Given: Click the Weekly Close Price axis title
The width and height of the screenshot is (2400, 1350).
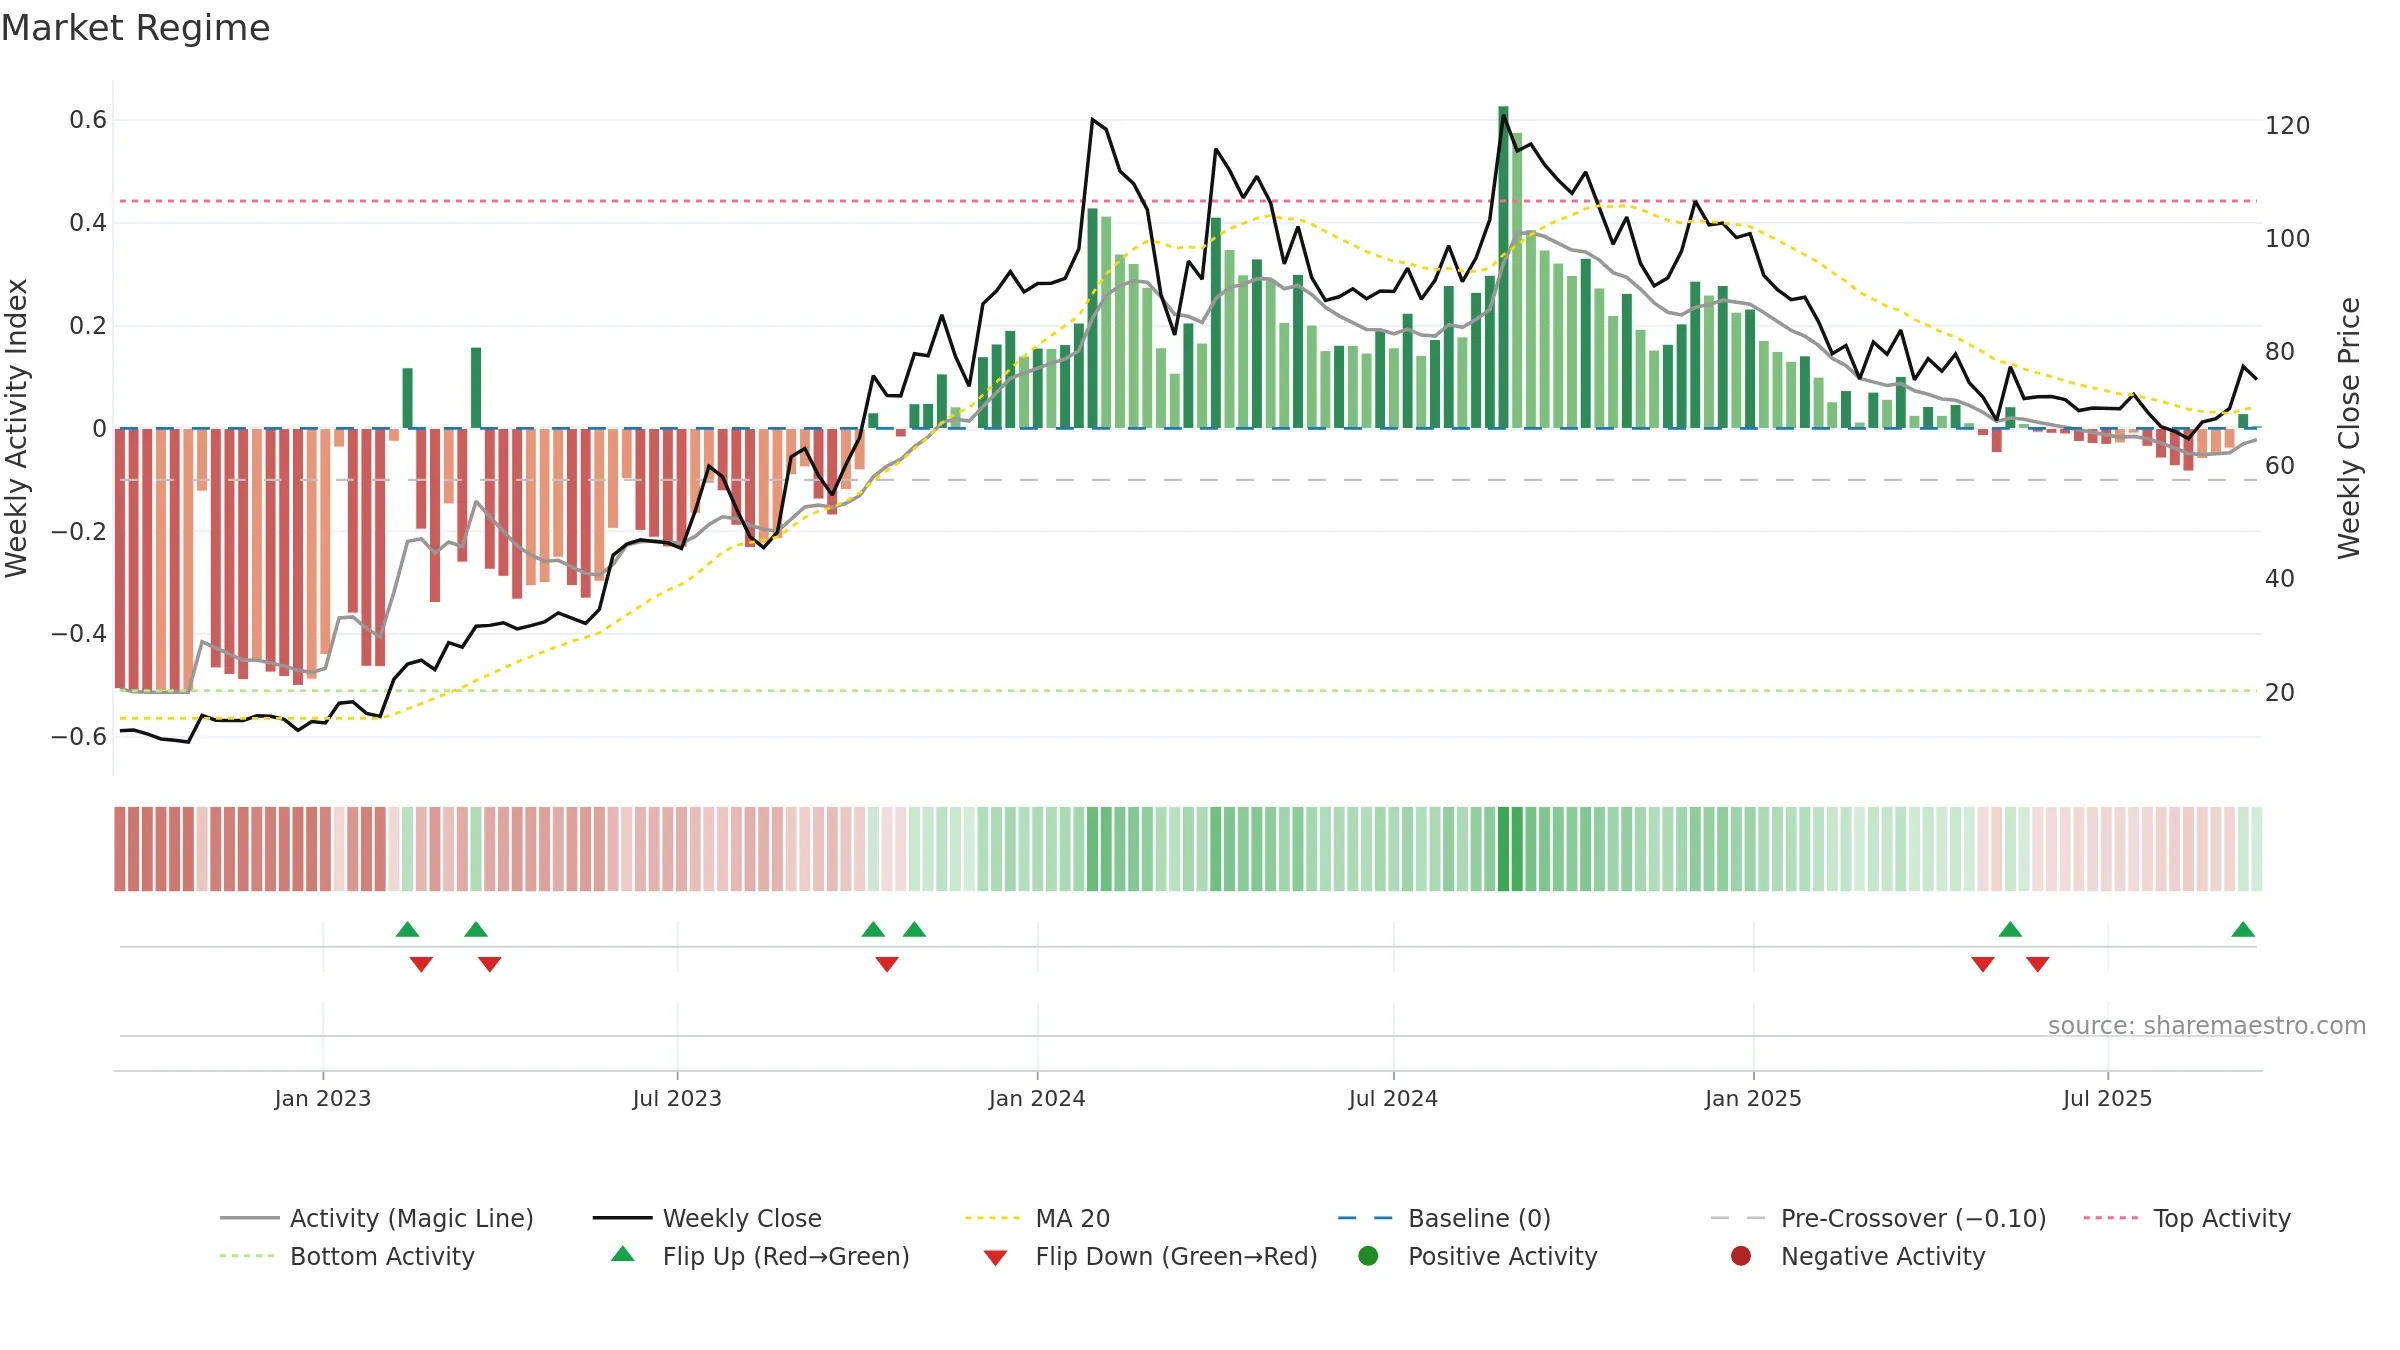Looking at the screenshot, I should click(2349, 428).
